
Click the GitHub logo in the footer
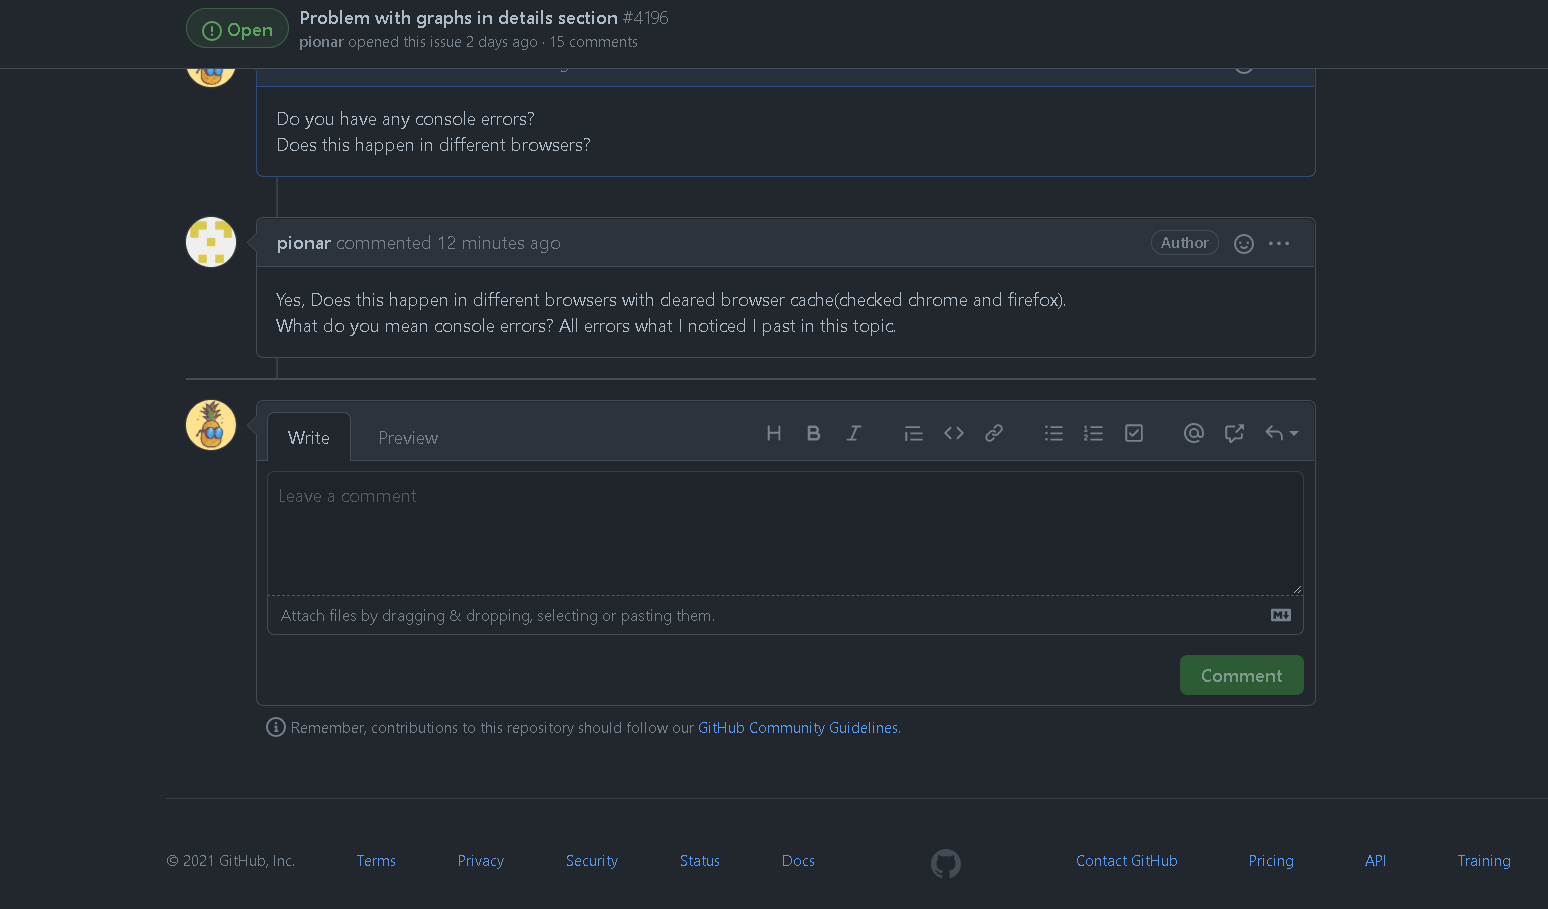click(945, 863)
